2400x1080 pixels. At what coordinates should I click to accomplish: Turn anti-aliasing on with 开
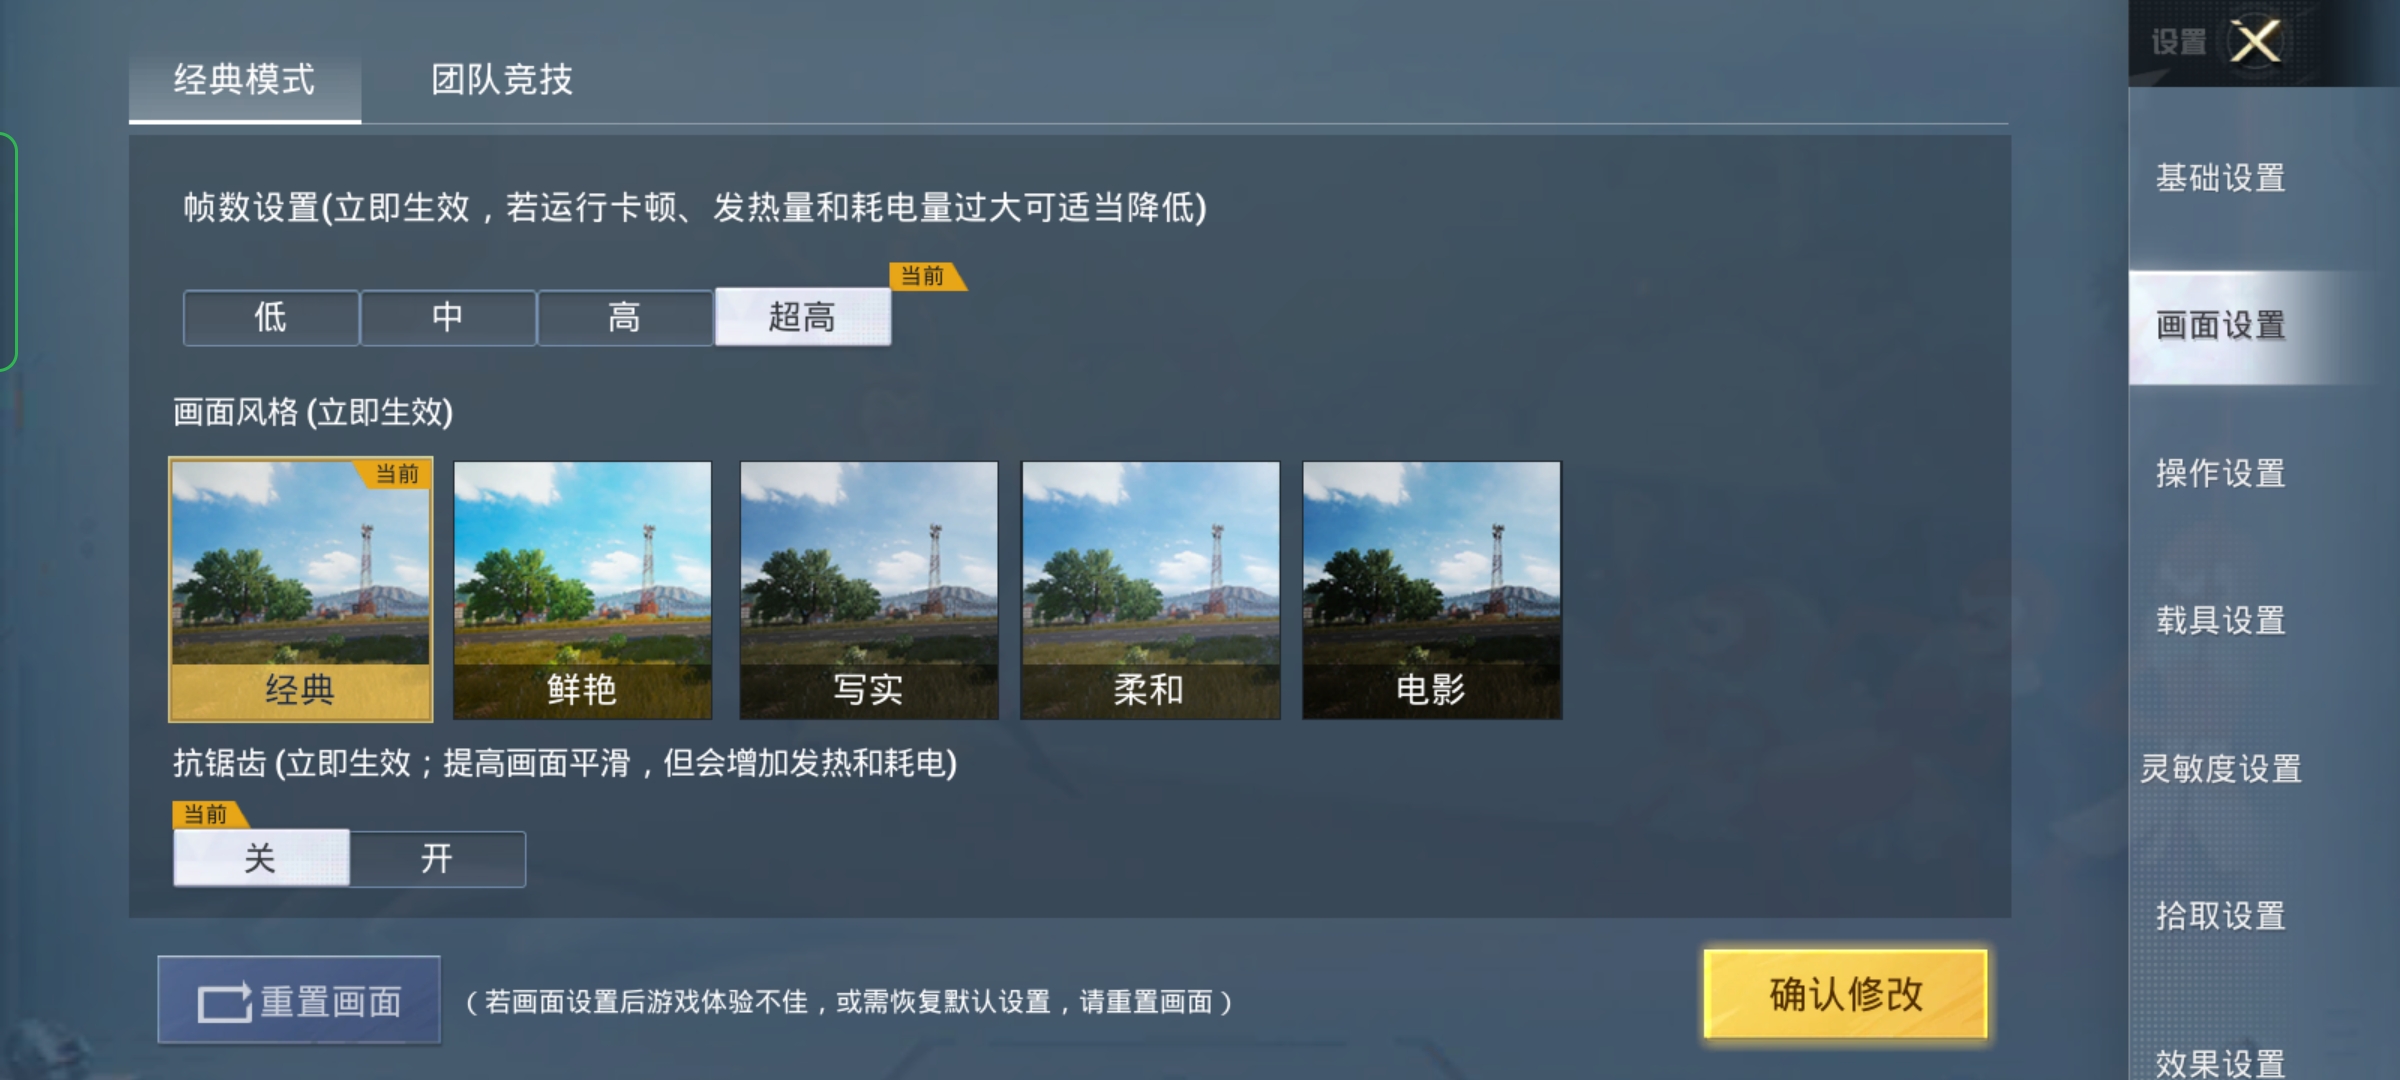pos(437,858)
